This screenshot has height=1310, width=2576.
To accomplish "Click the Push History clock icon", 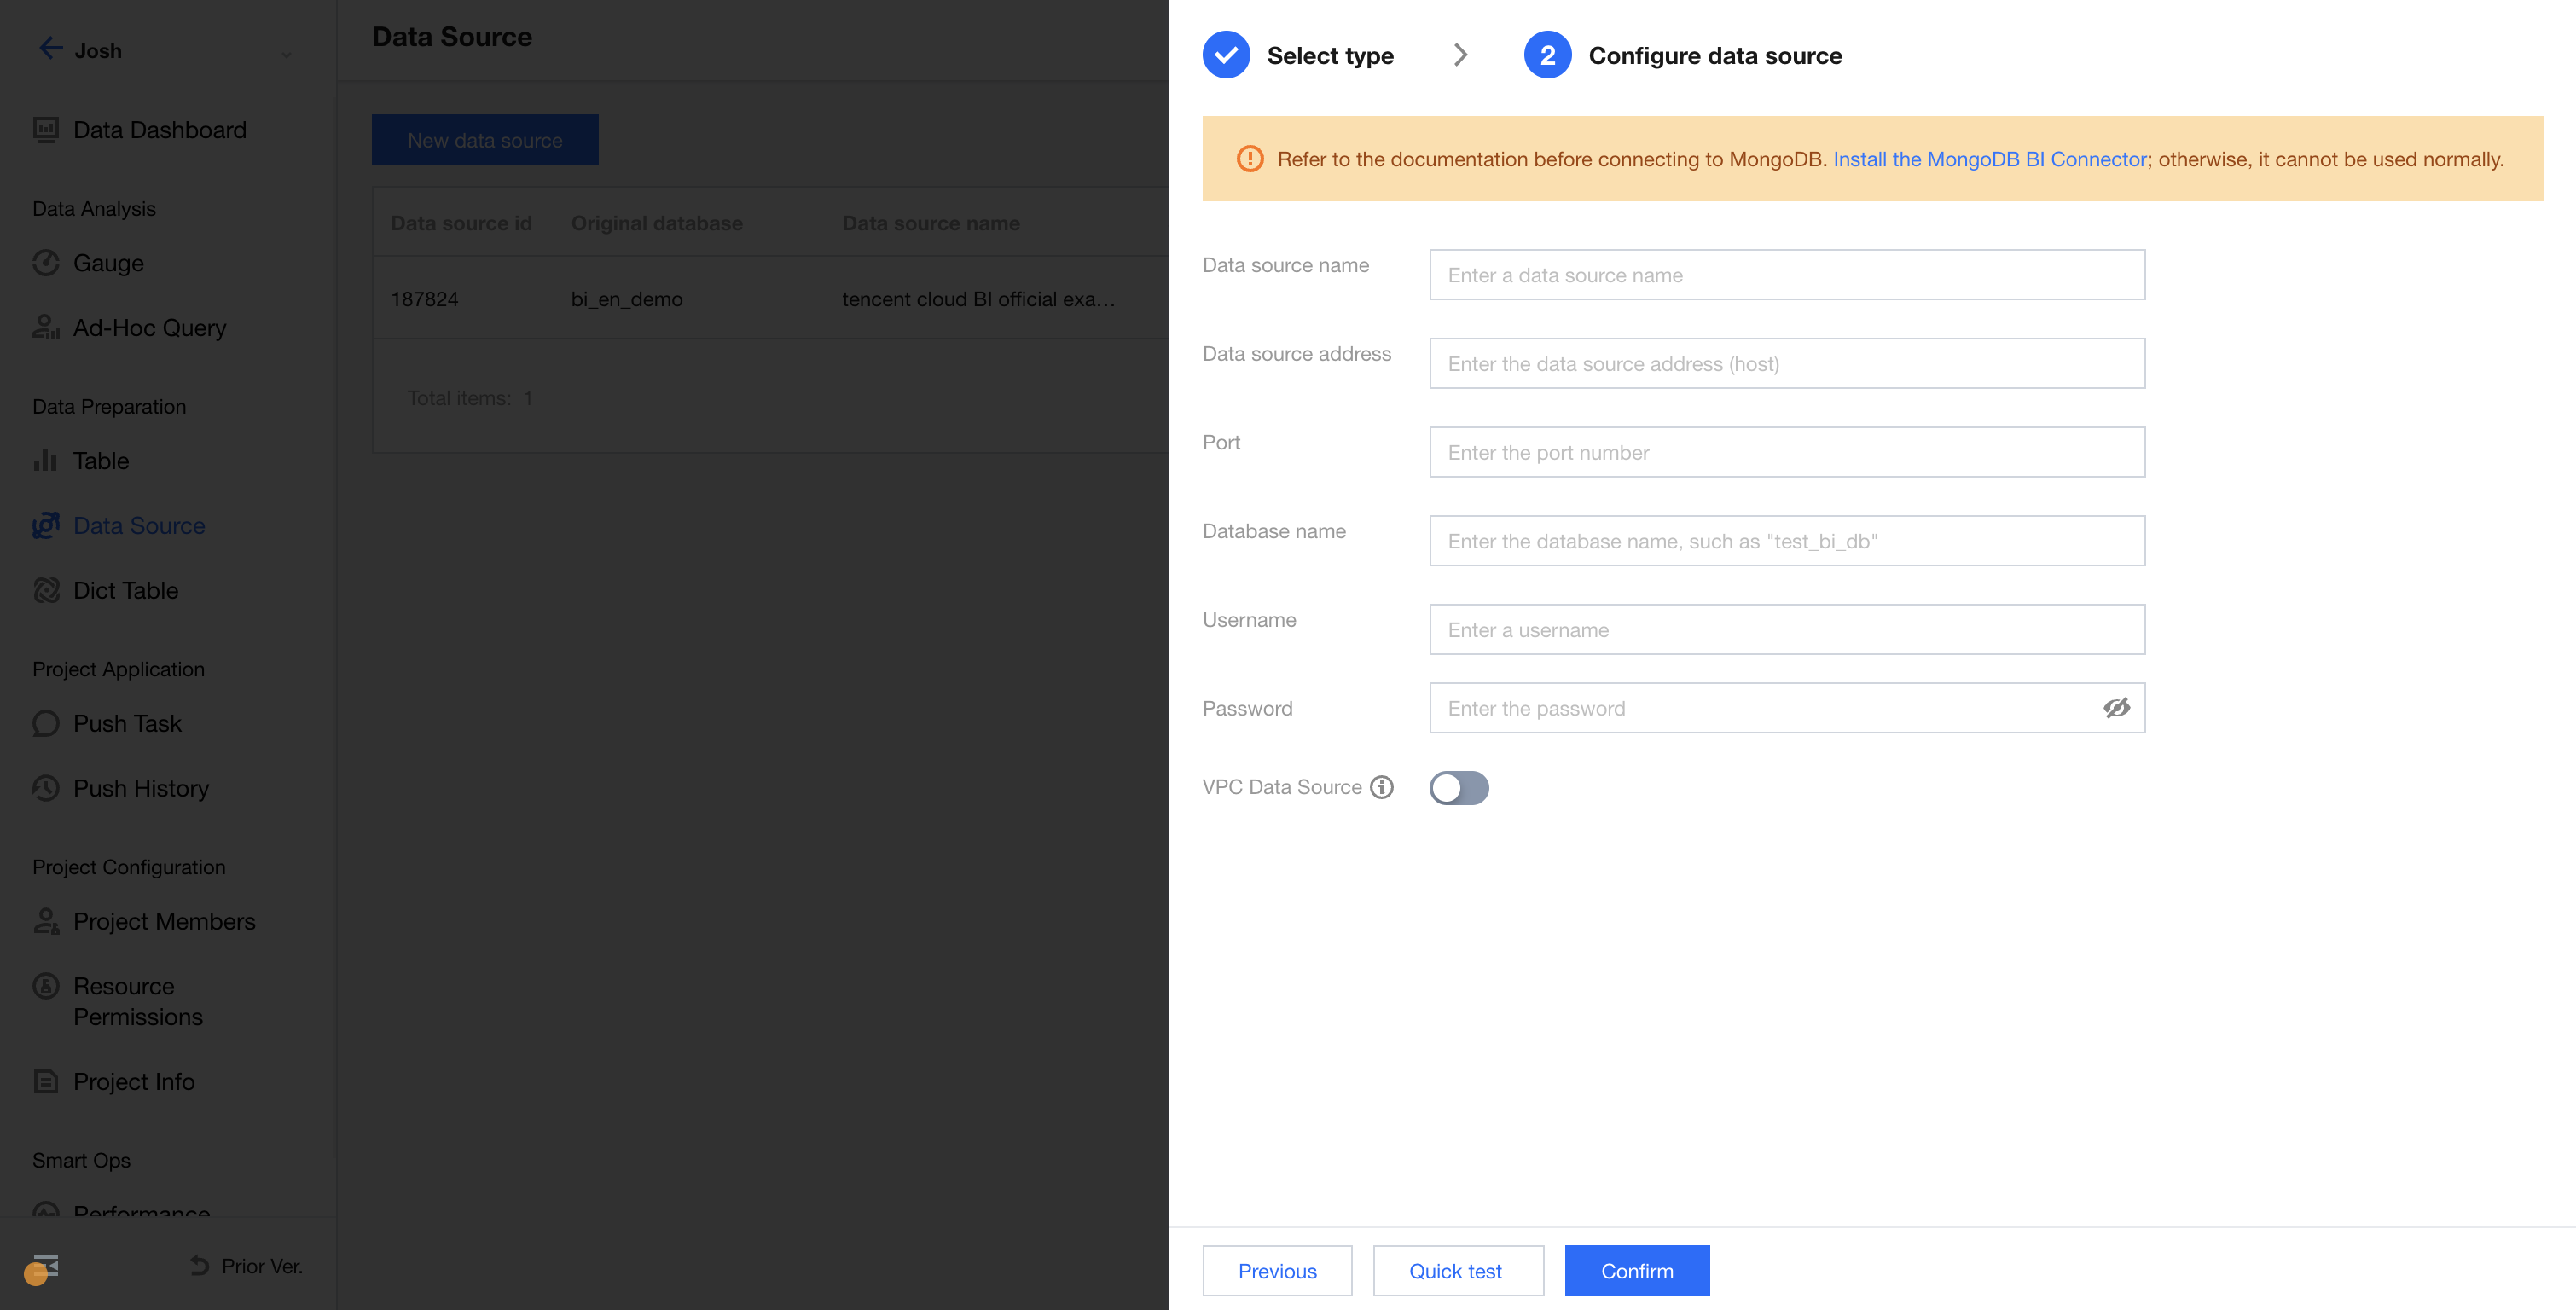I will point(46,788).
